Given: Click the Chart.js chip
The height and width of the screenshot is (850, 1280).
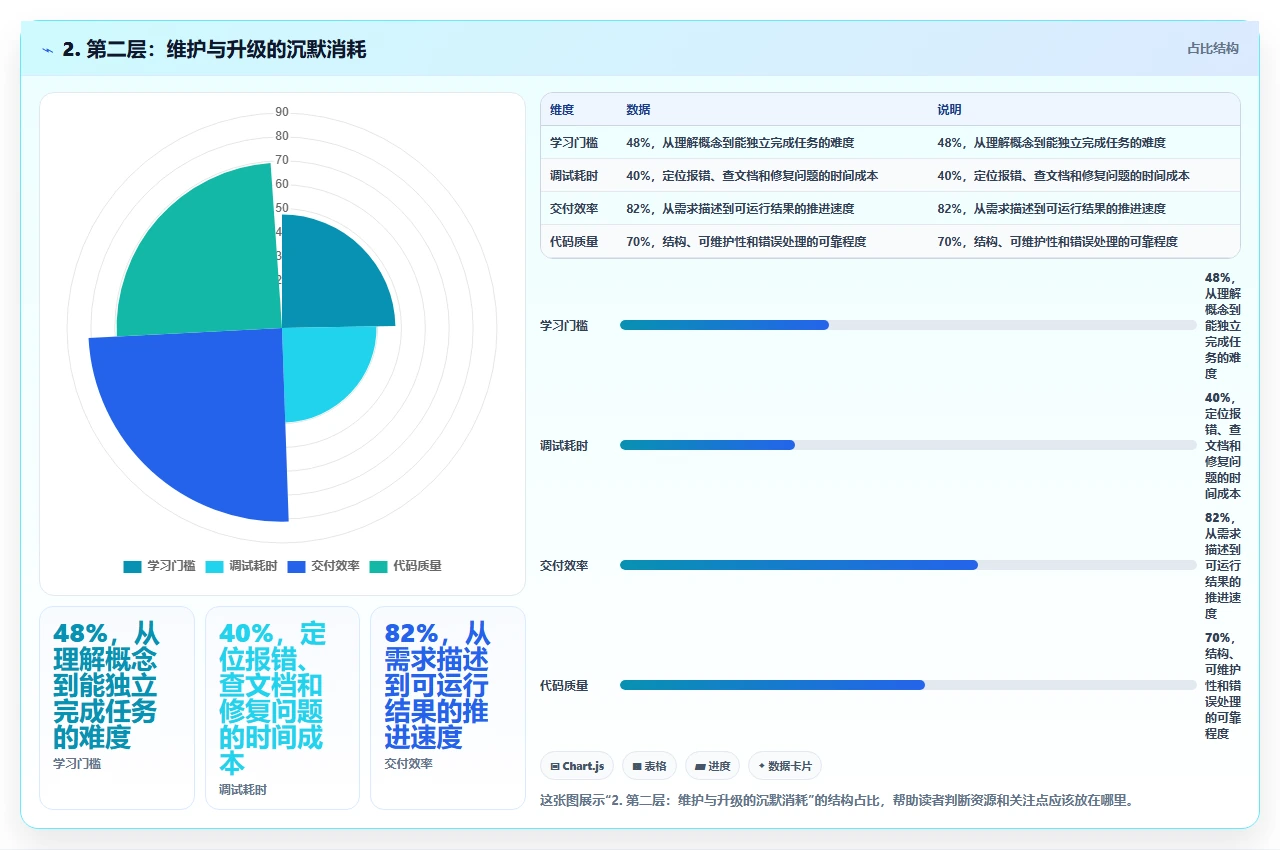Looking at the screenshot, I should [x=578, y=766].
